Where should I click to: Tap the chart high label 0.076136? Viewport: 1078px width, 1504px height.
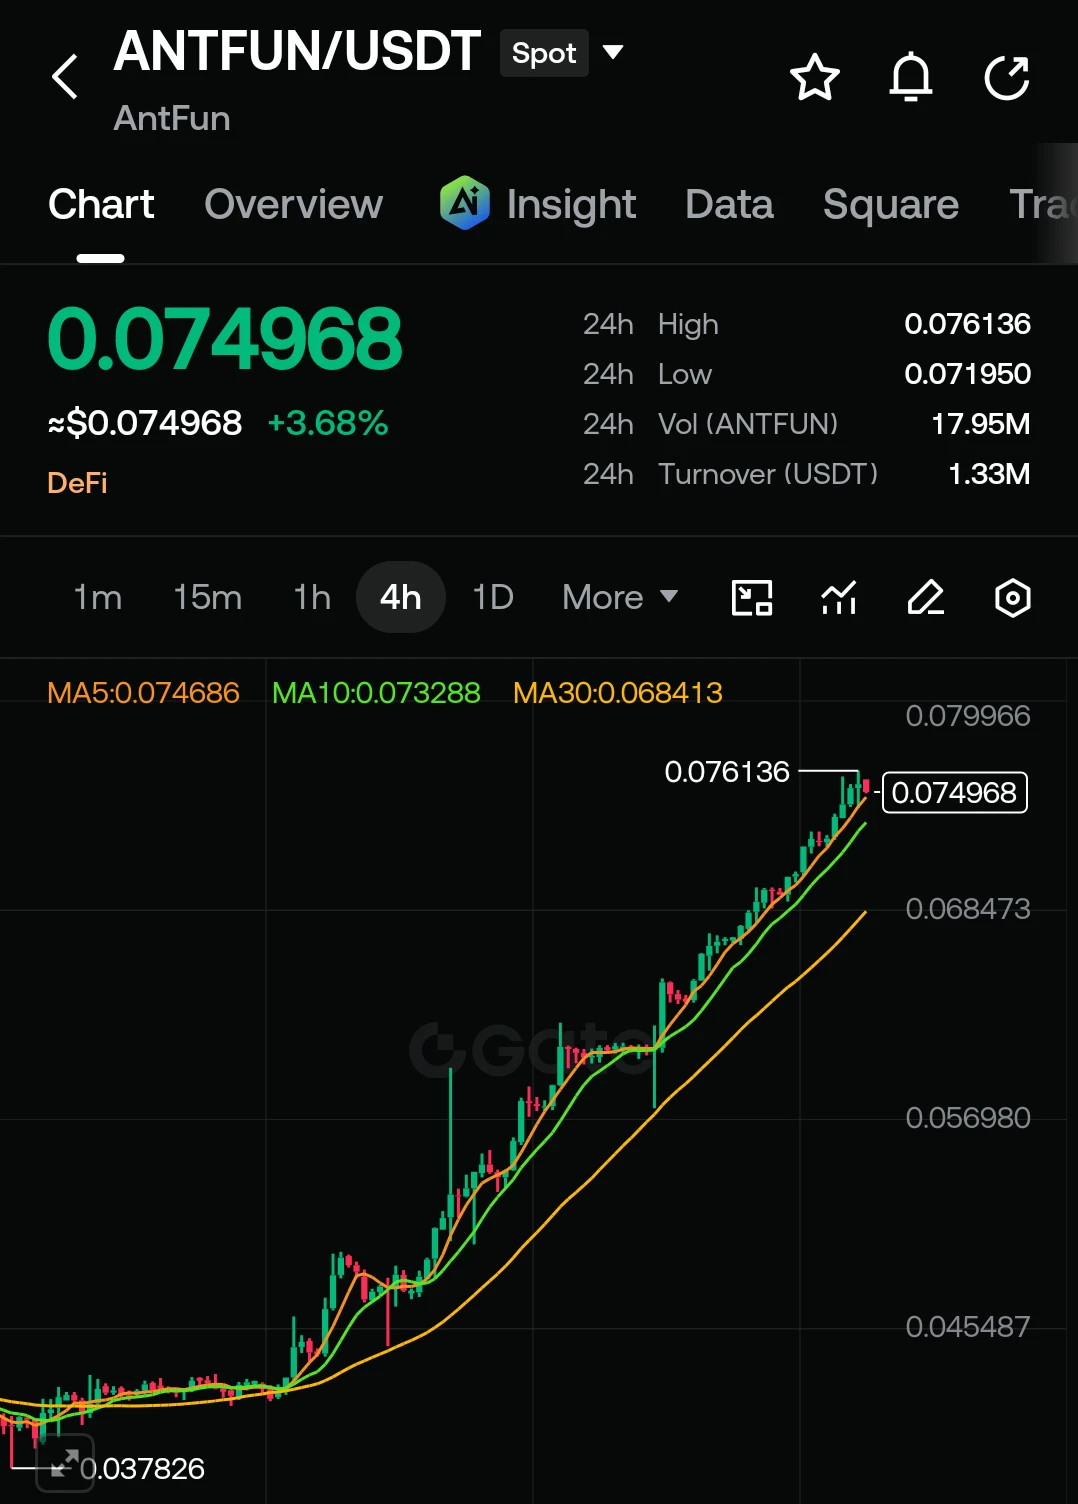[x=727, y=772]
